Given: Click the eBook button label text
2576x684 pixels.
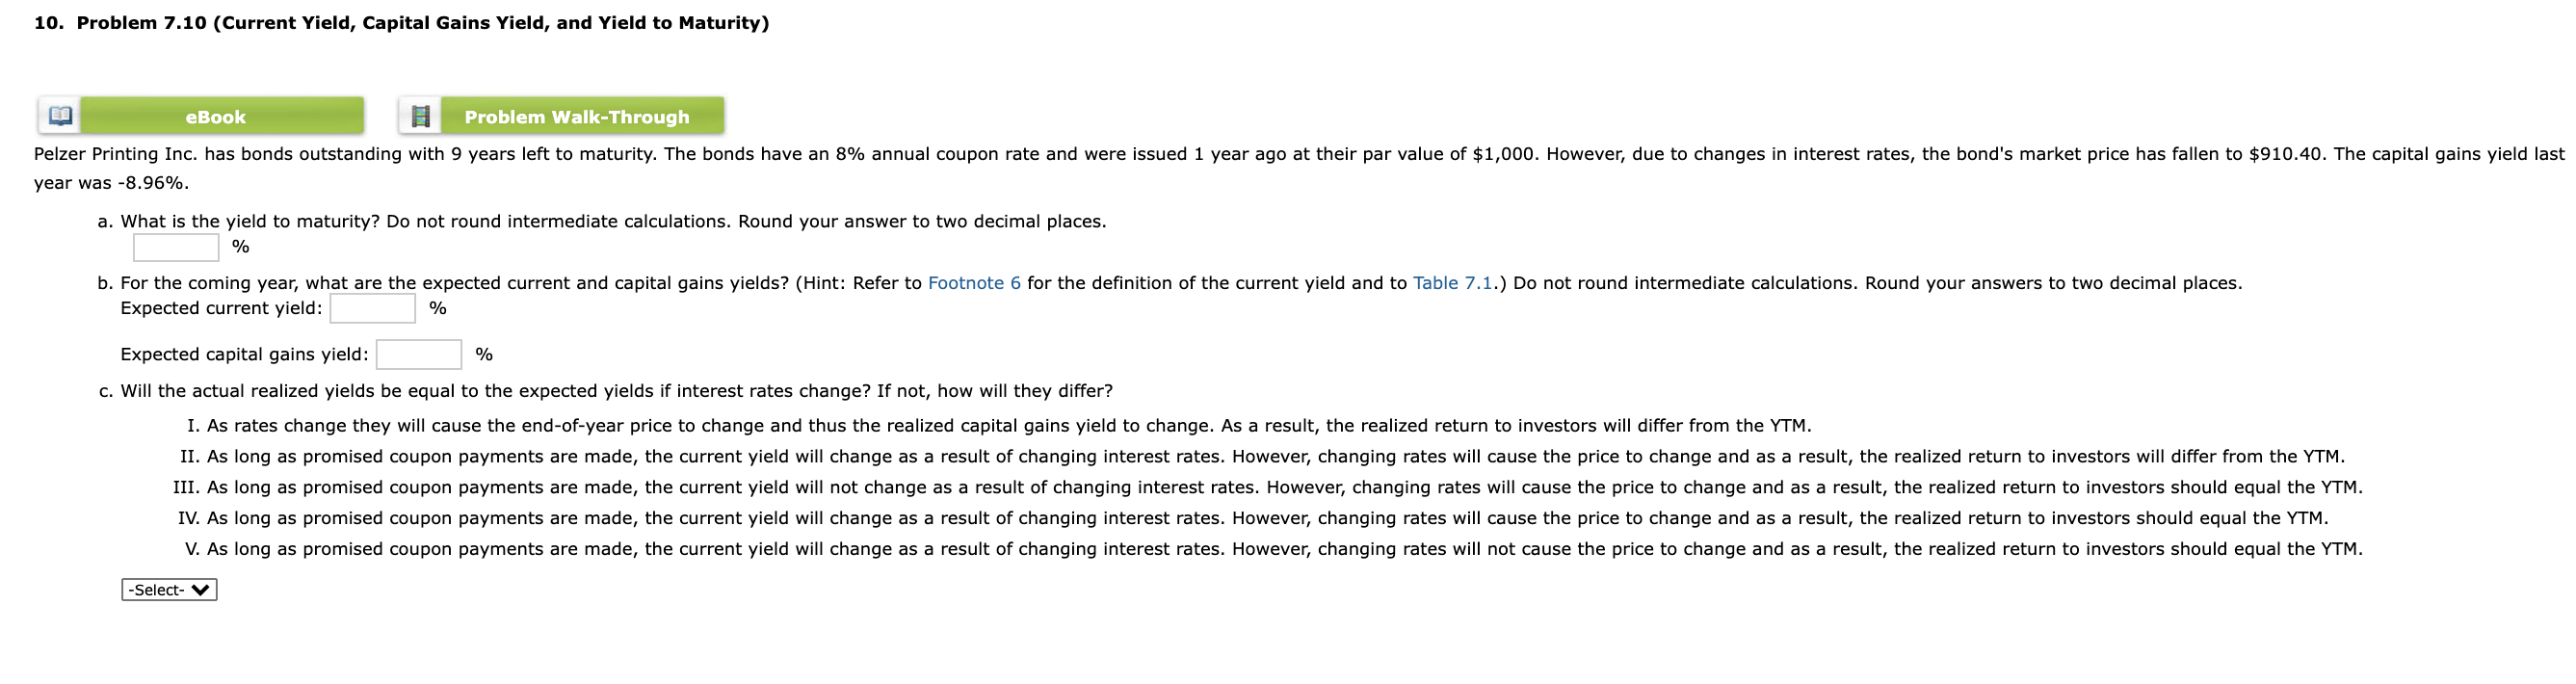Looking at the screenshot, I should point(215,116).
